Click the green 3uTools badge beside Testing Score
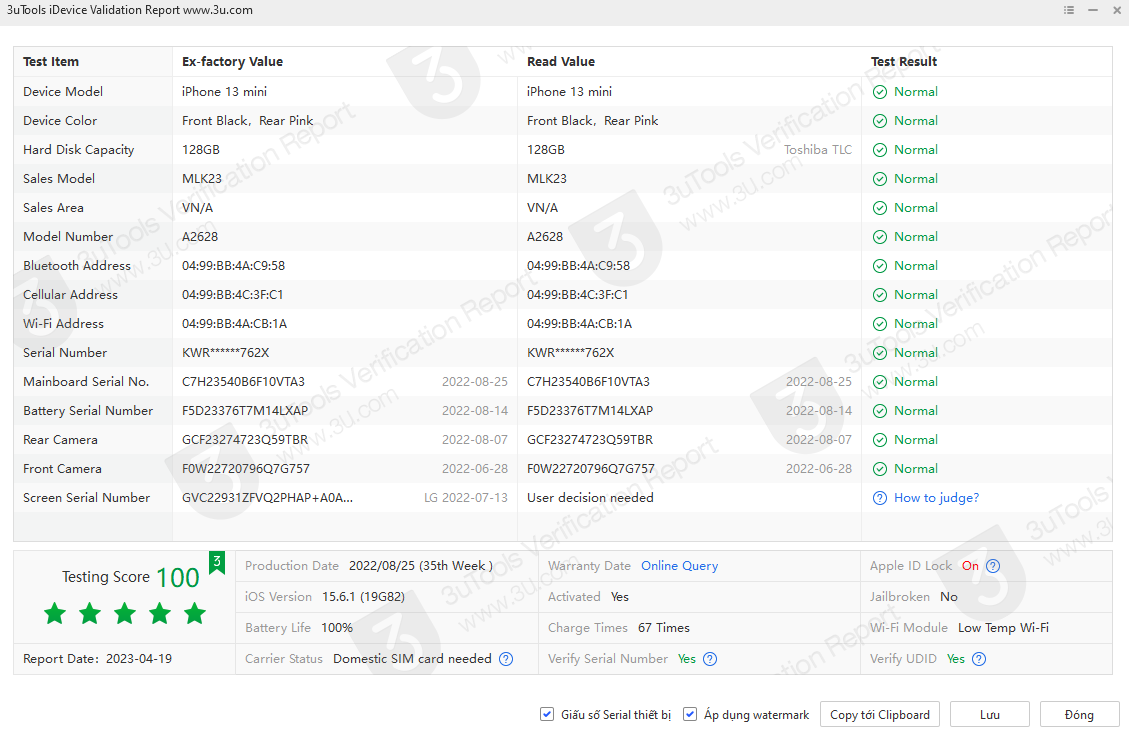 pyautogui.click(x=217, y=562)
